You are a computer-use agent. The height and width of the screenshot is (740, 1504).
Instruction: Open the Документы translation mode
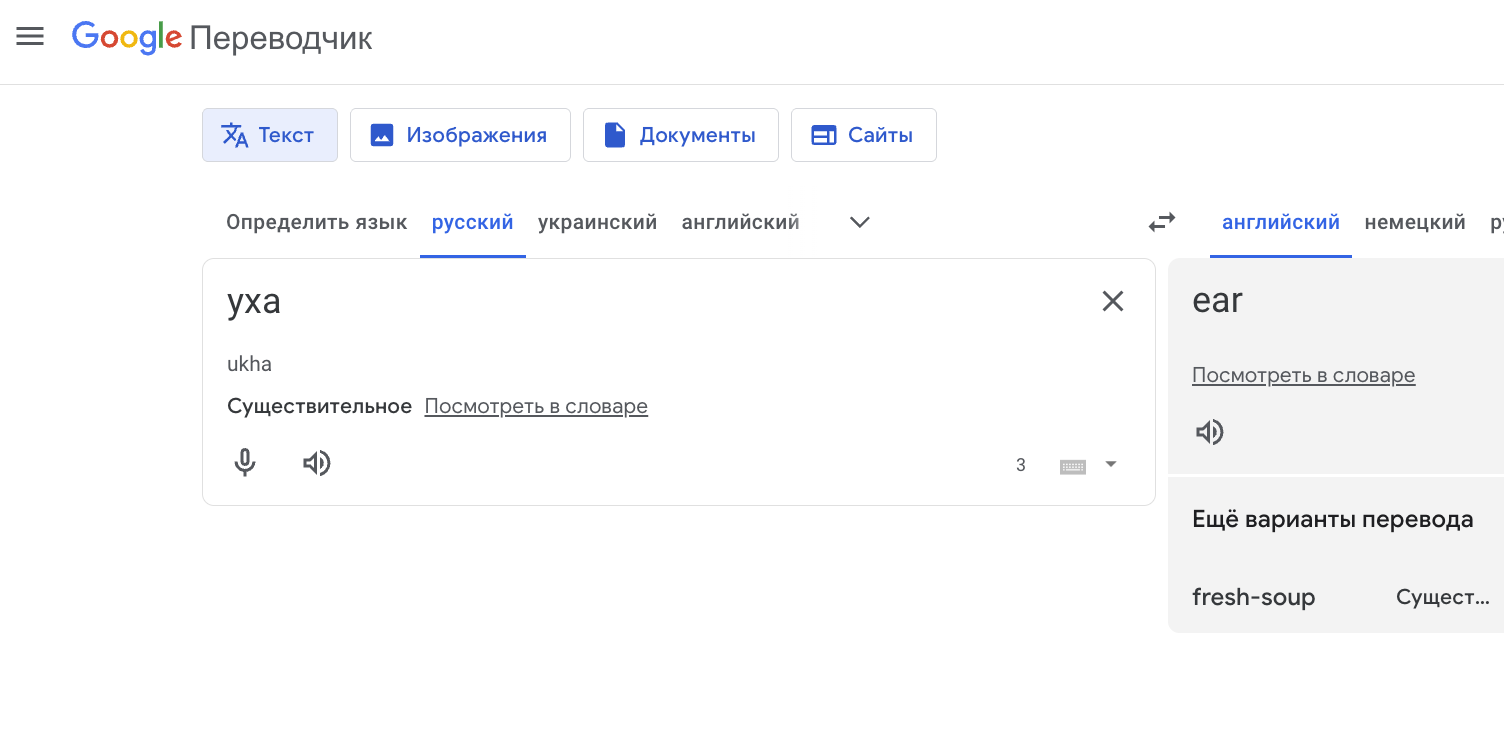click(680, 135)
